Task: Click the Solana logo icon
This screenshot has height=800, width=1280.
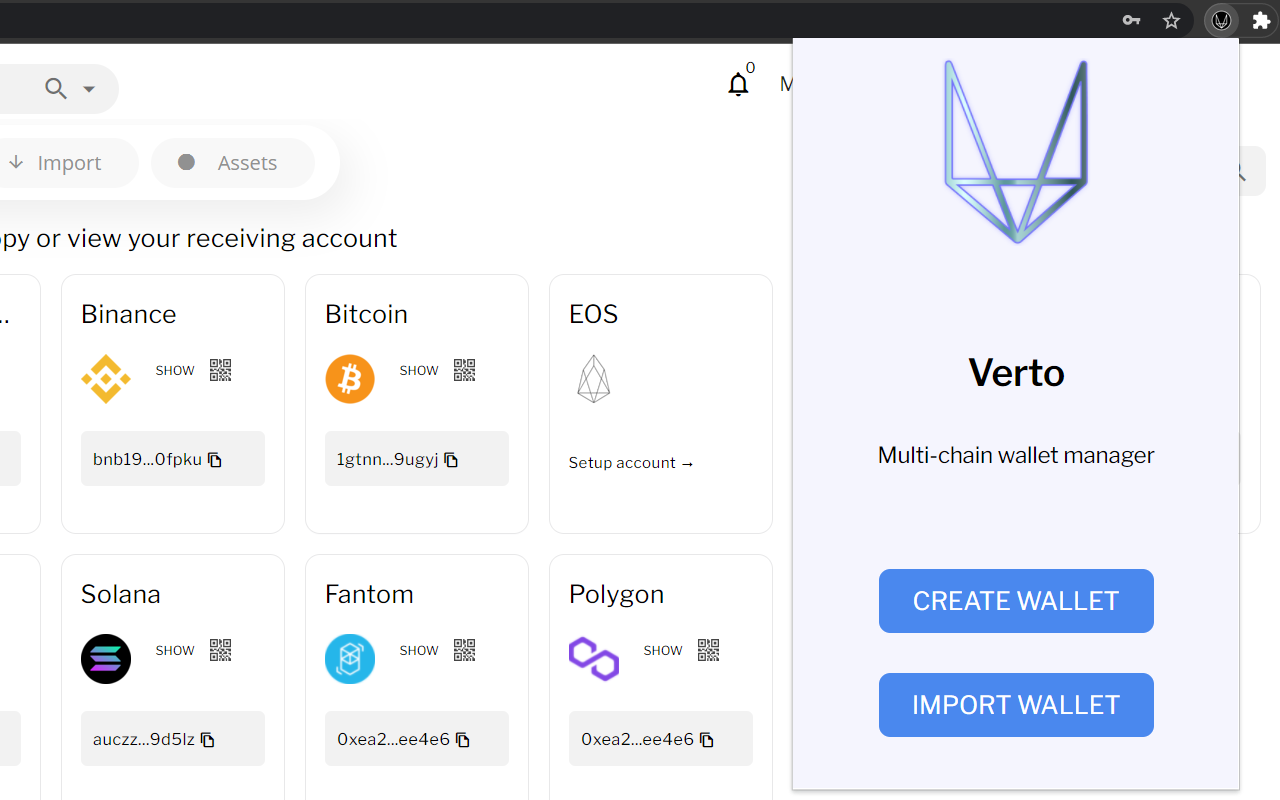Action: click(106, 659)
